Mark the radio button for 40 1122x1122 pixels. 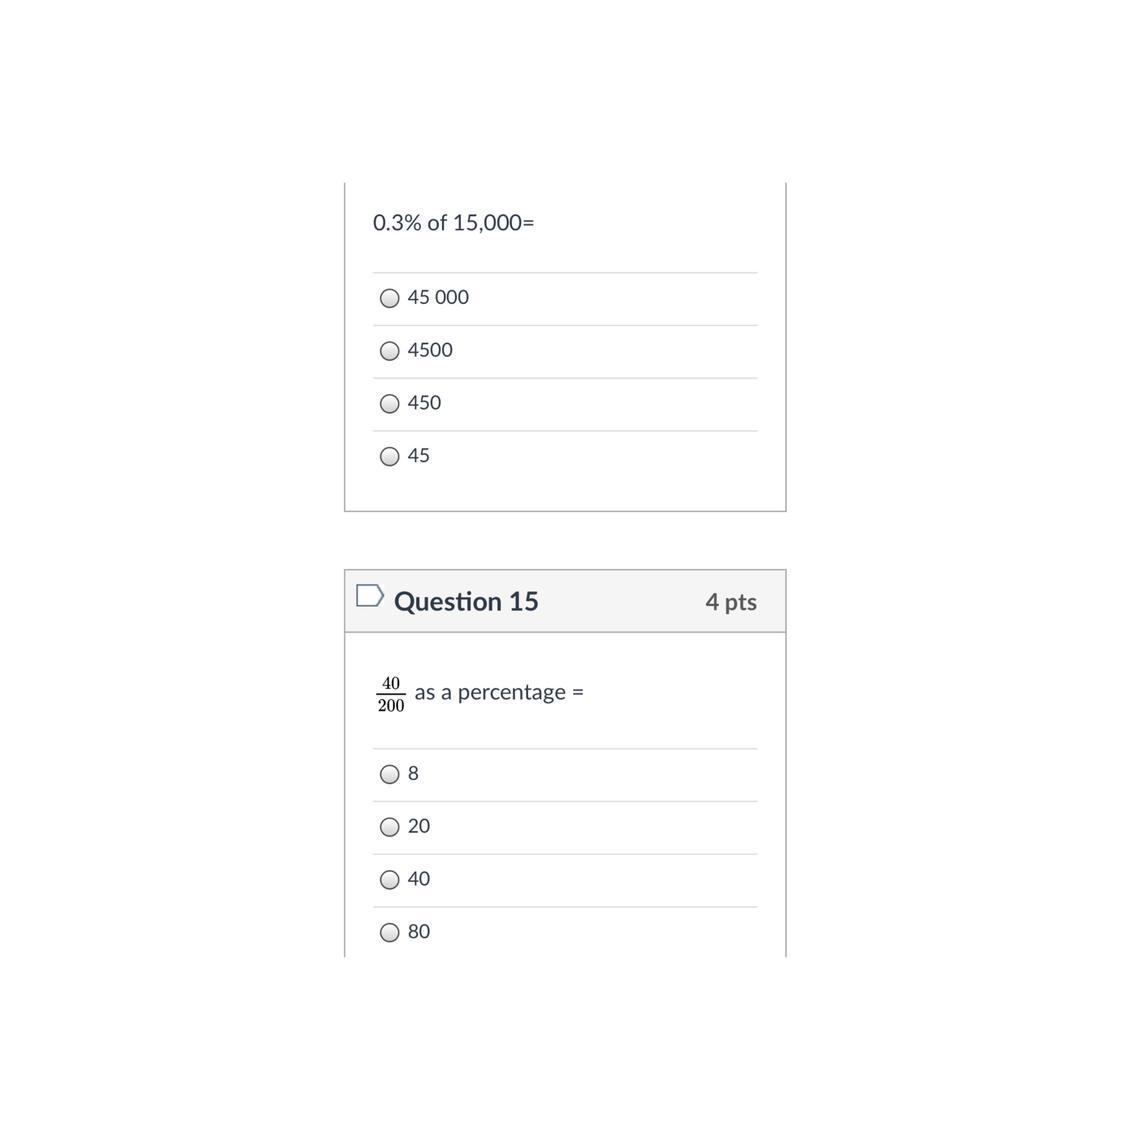tap(390, 880)
